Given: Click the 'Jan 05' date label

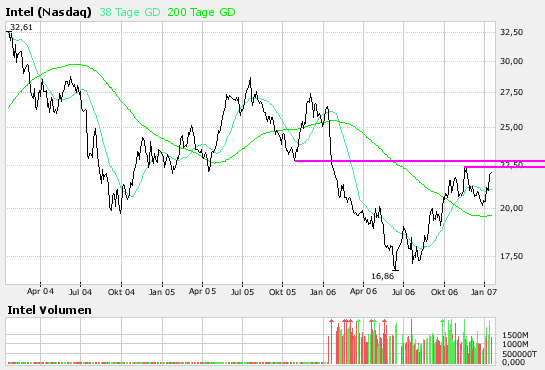Looking at the screenshot, I should [162, 292].
